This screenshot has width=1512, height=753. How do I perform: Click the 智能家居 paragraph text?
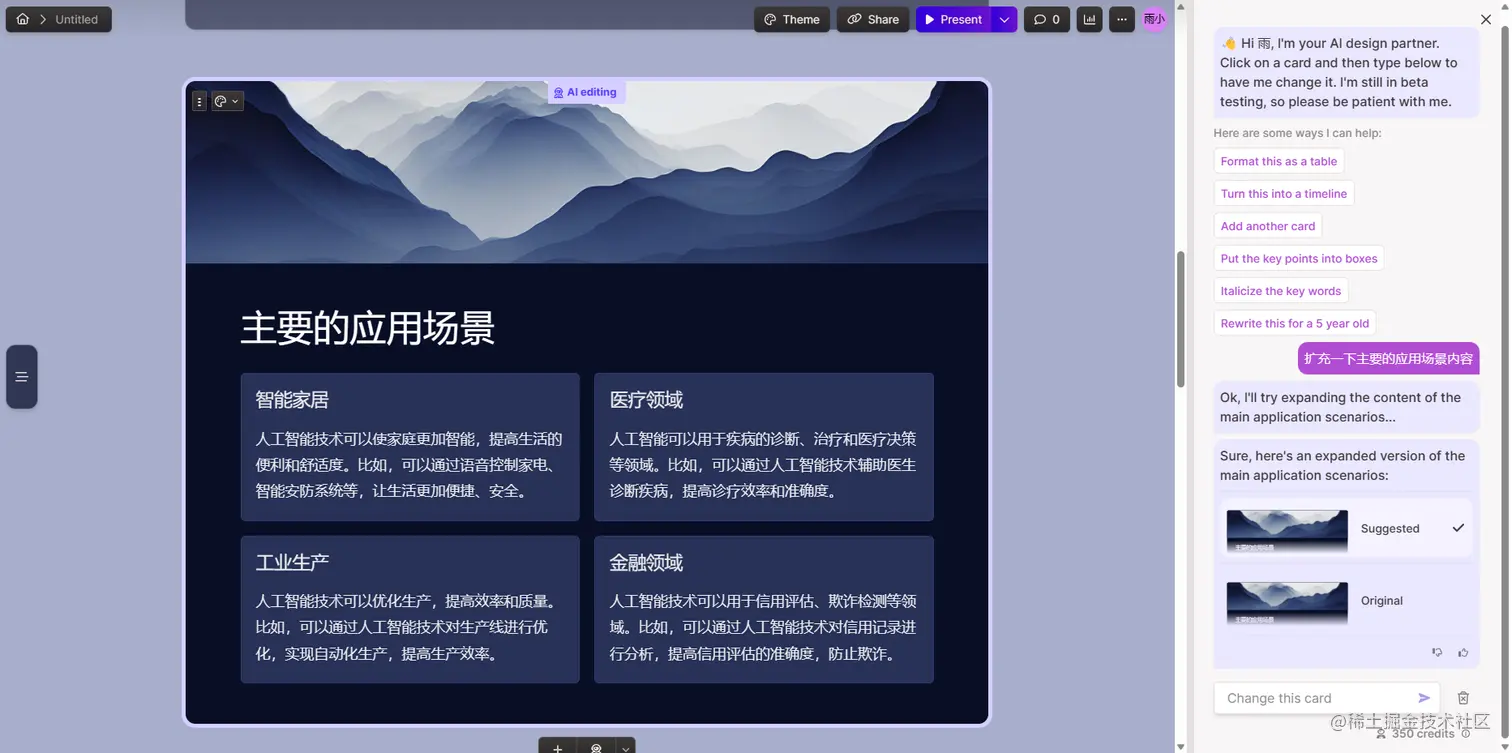[x=410, y=465]
